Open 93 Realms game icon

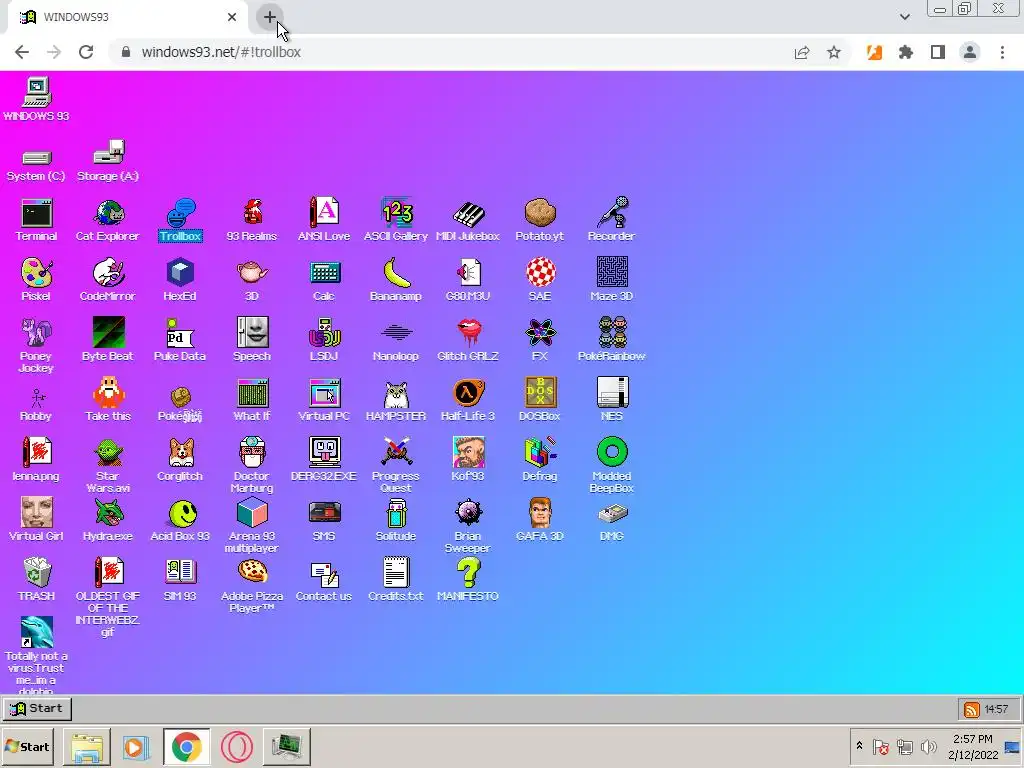pos(252,220)
